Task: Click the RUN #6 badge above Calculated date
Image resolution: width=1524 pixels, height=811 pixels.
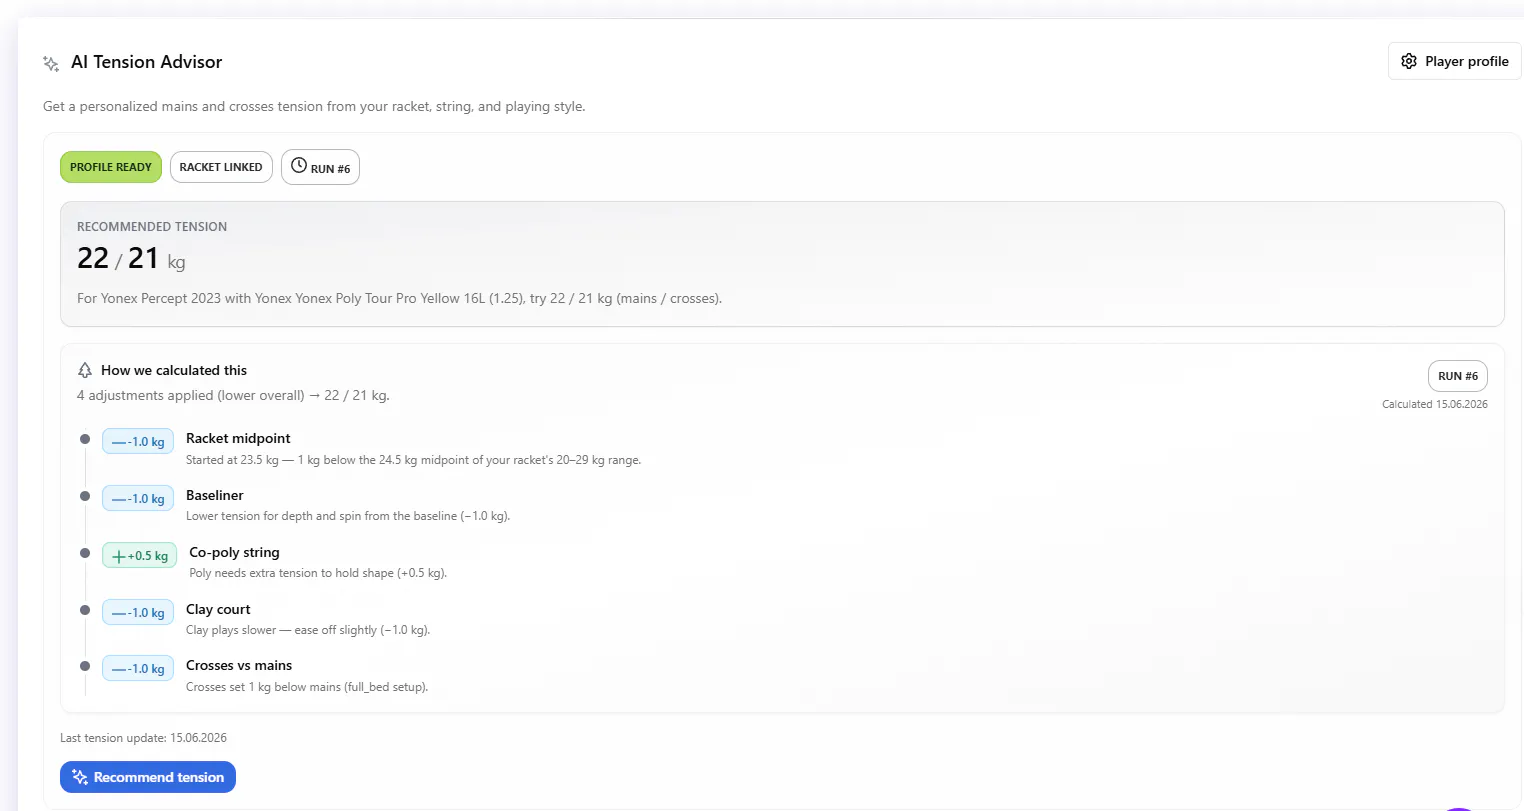Action: click(1458, 376)
